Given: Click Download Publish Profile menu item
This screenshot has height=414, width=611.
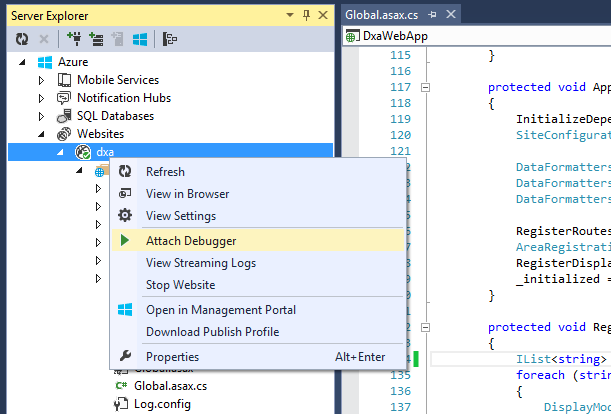Looking at the screenshot, I should coord(212,332).
